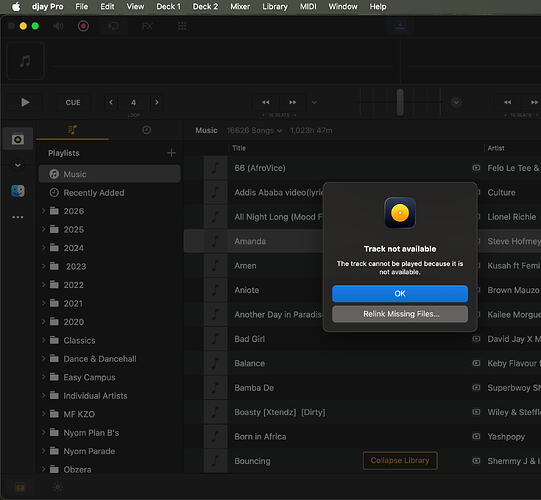
Task: Select the Bad Girl track row
Action: pos(362,339)
